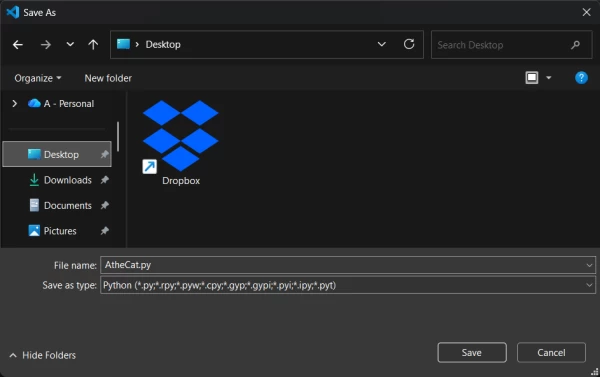The width and height of the screenshot is (600, 377).
Task: Click the navigation pane scrollbar
Action: (x=118, y=136)
